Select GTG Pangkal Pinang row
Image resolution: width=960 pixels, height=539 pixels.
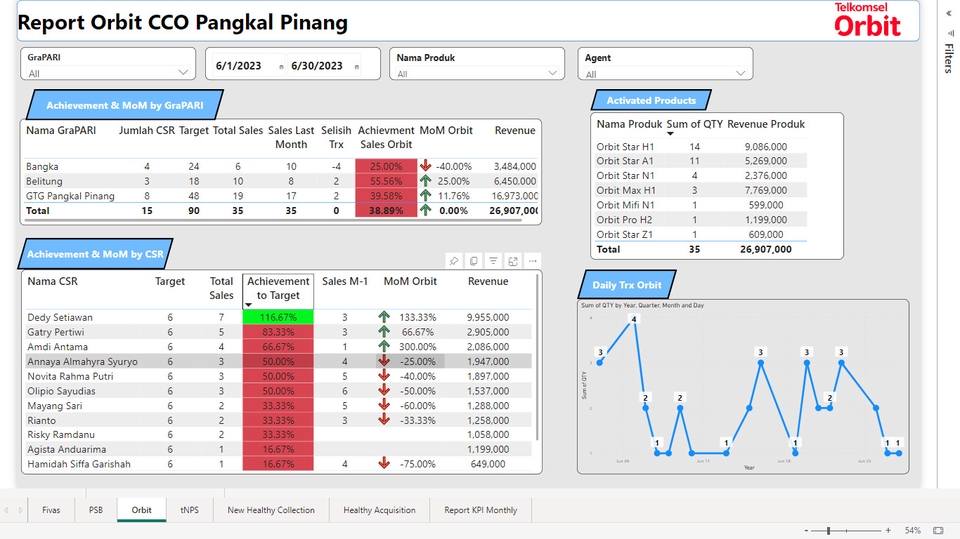pyautogui.click(x=282, y=196)
